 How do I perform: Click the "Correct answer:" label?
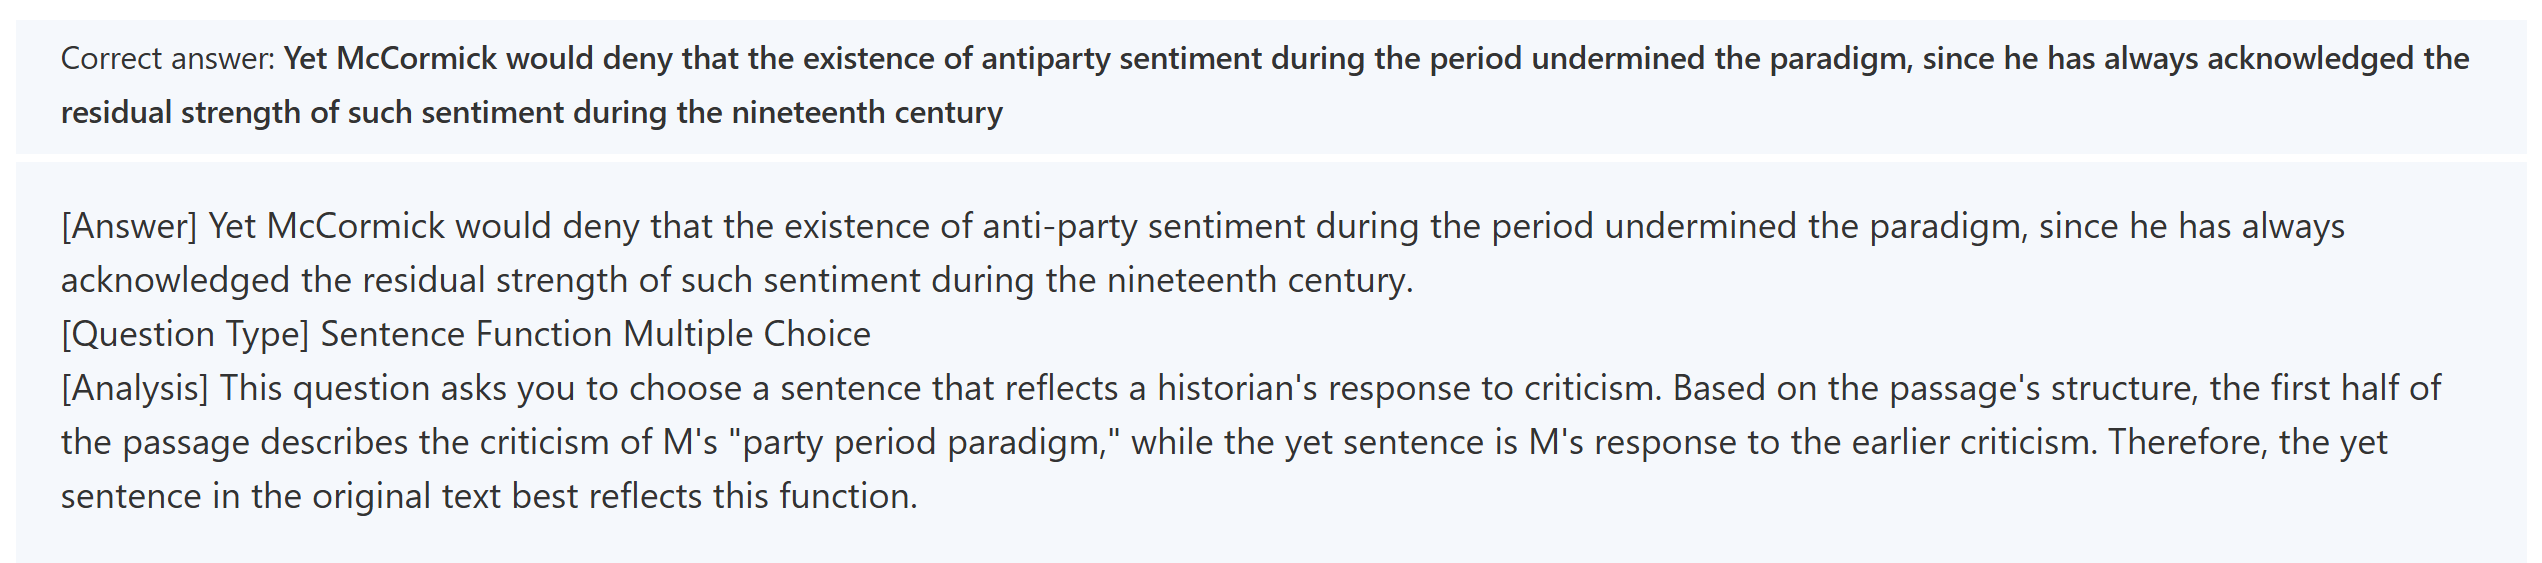[x=167, y=59]
